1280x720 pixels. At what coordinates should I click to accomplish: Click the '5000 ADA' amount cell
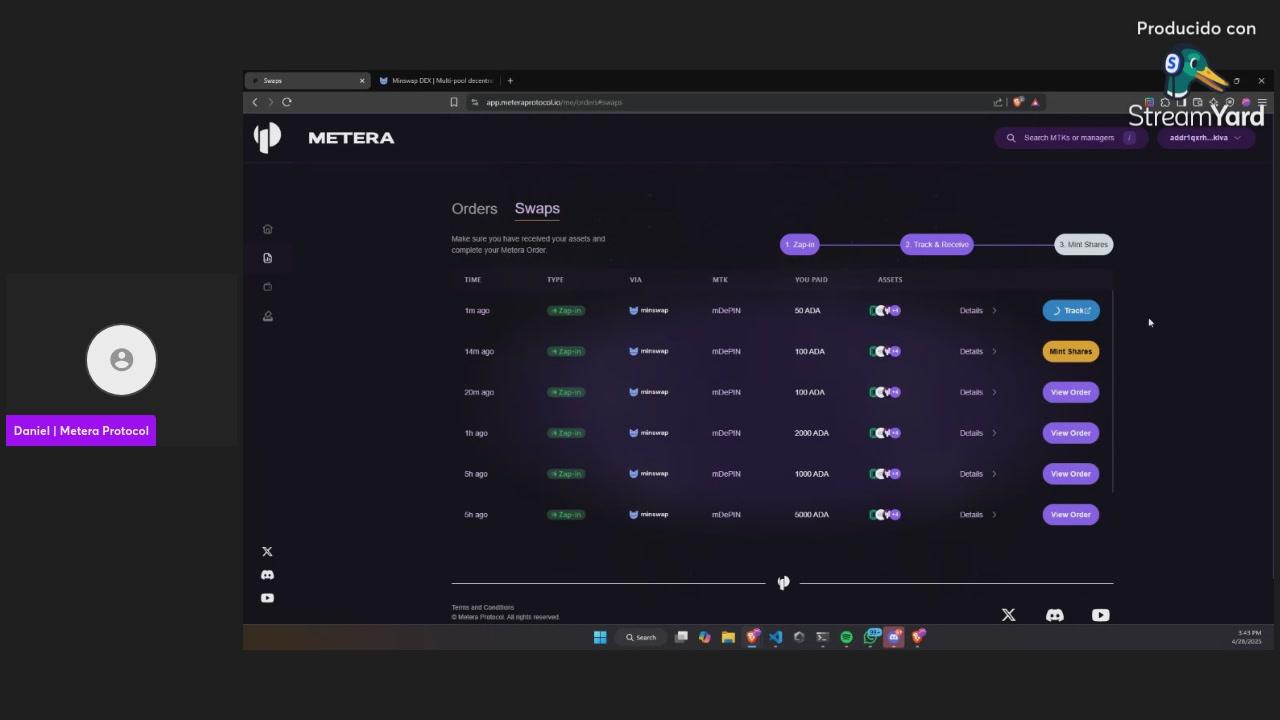[812, 515]
